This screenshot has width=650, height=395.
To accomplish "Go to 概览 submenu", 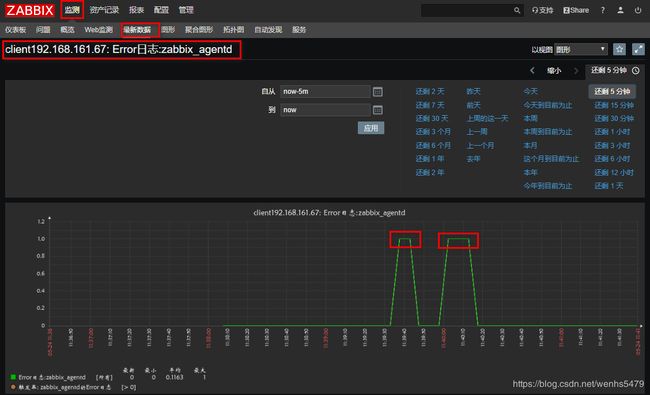I will 67,29.
